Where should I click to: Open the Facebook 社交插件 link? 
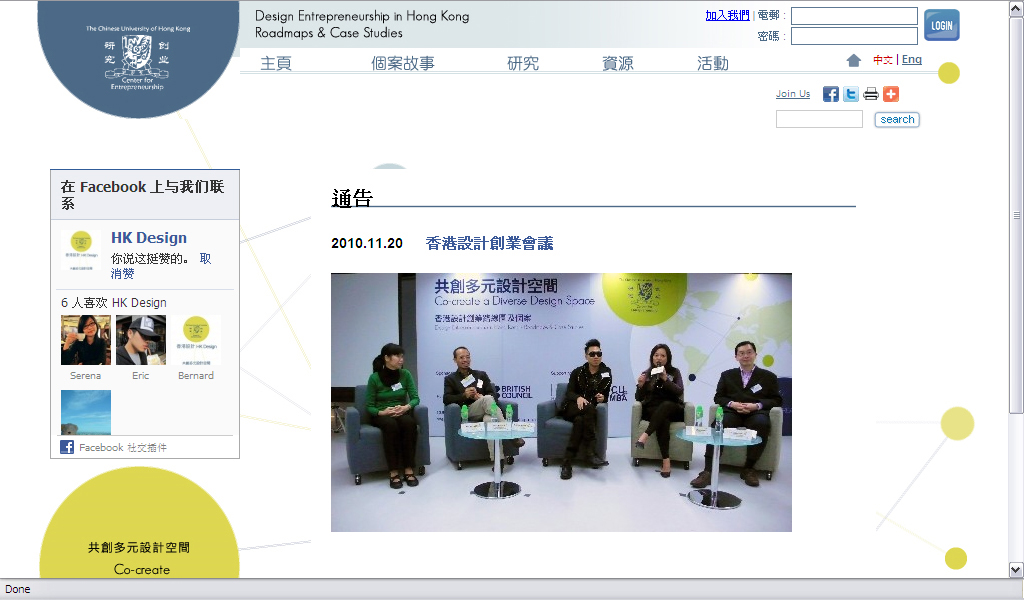[x=123, y=447]
